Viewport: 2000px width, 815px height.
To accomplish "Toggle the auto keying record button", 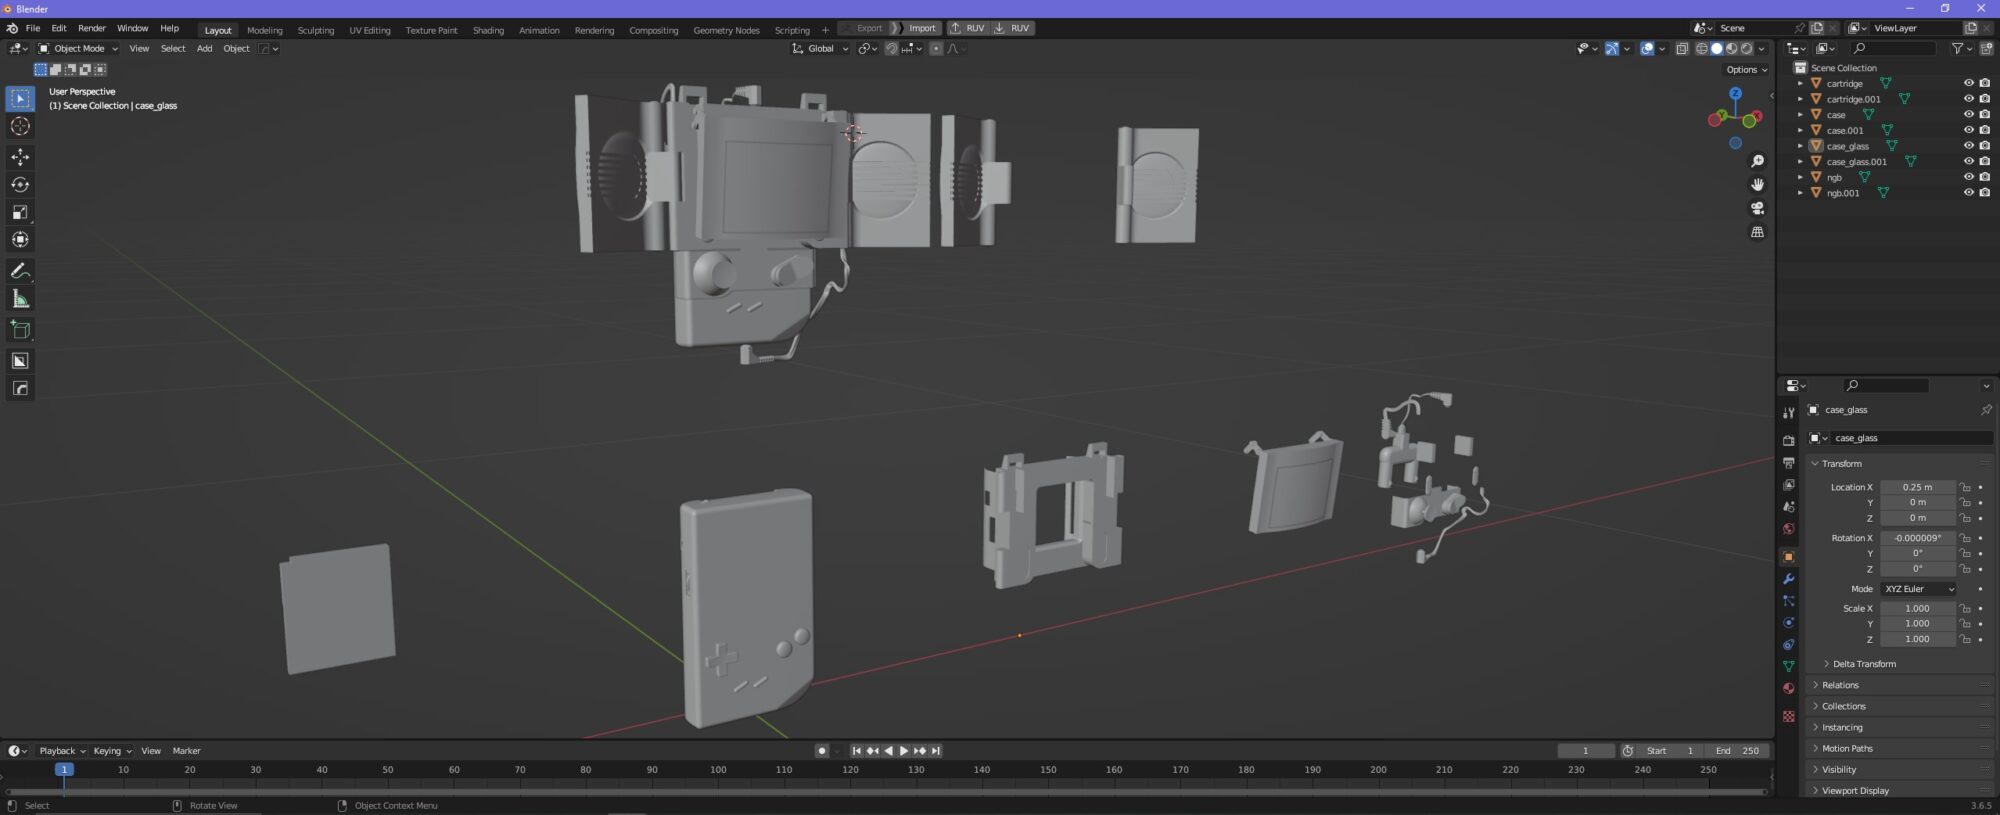I will point(821,751).
